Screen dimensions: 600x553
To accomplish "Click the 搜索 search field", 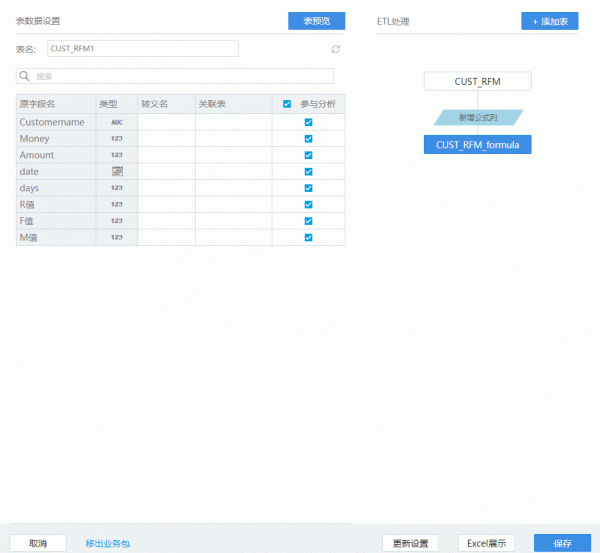I will (175, 76).
